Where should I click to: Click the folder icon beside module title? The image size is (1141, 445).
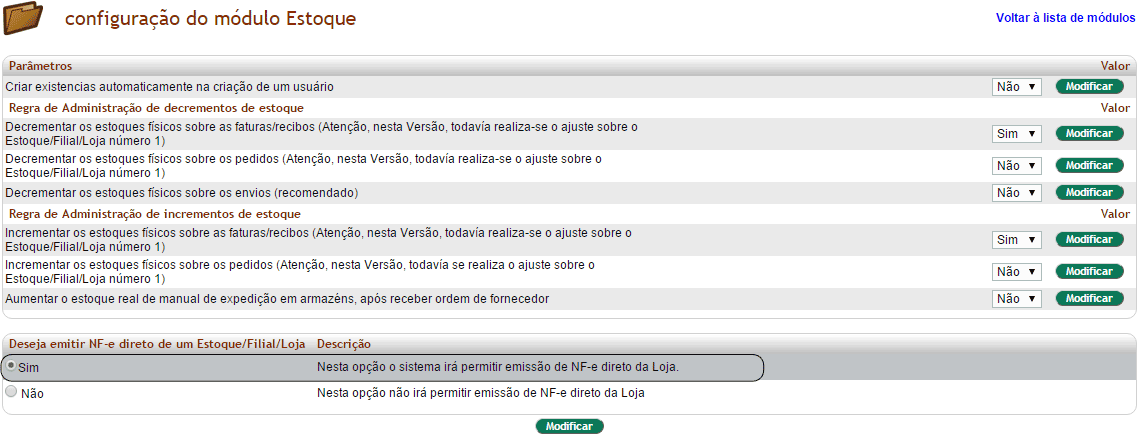pyautogui.click(x=23, y=18)
